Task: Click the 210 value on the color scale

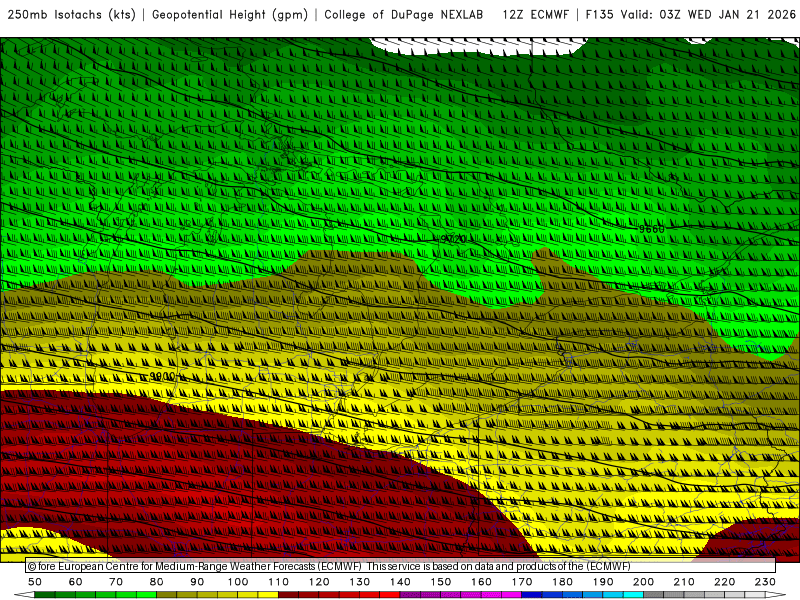Action: click(684, 582)
